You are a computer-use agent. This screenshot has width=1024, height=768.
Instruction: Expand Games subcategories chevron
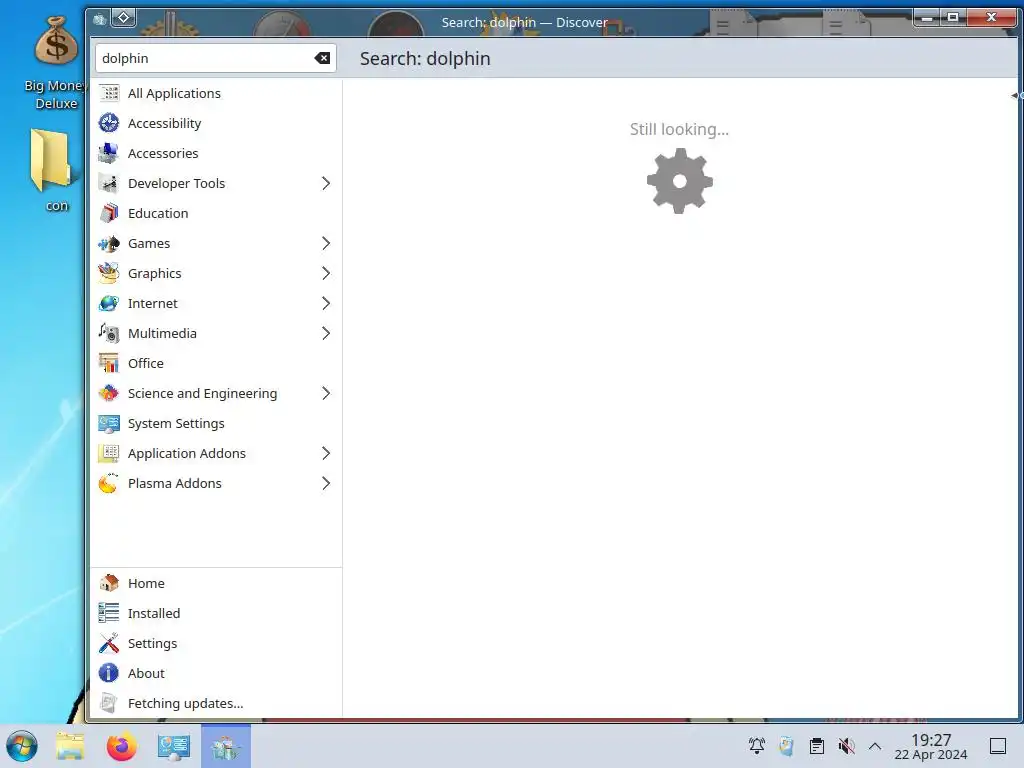(x=326, y=244)
